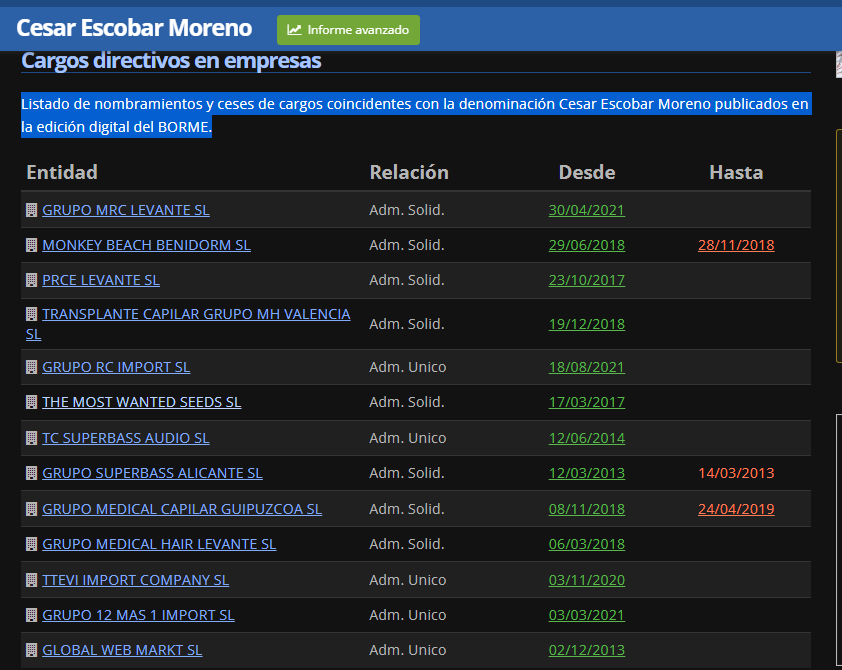This screenshot has height=670, width=842.
Task: Click the start date 02/12/2013
Action: pyautogui.click(x=586, y=650)
